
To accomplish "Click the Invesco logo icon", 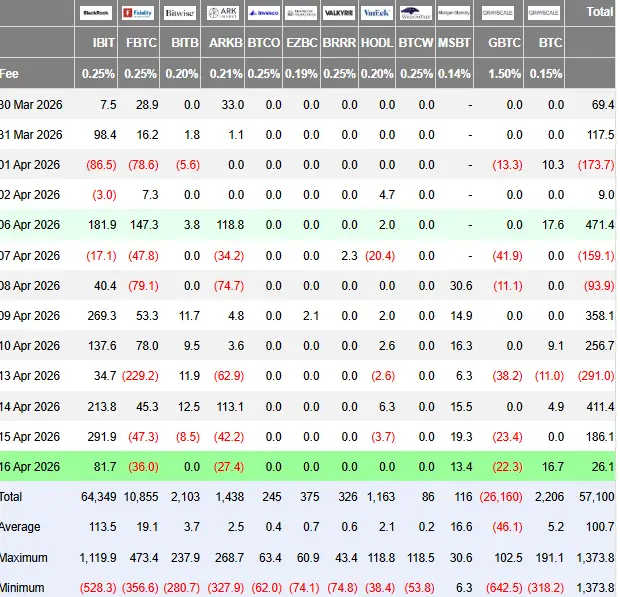I will click(x=264, y=13).
